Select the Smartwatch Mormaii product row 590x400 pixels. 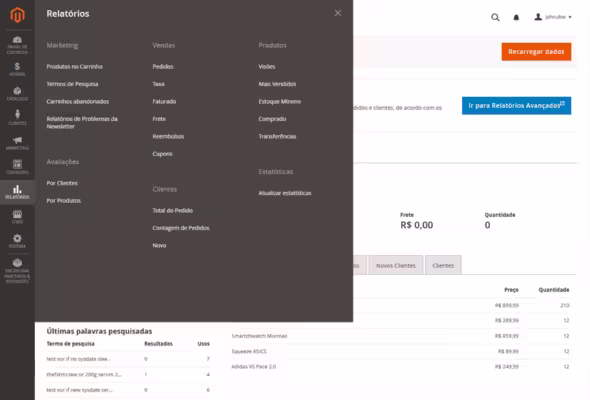pyautogui.click(x=400, y=336)
